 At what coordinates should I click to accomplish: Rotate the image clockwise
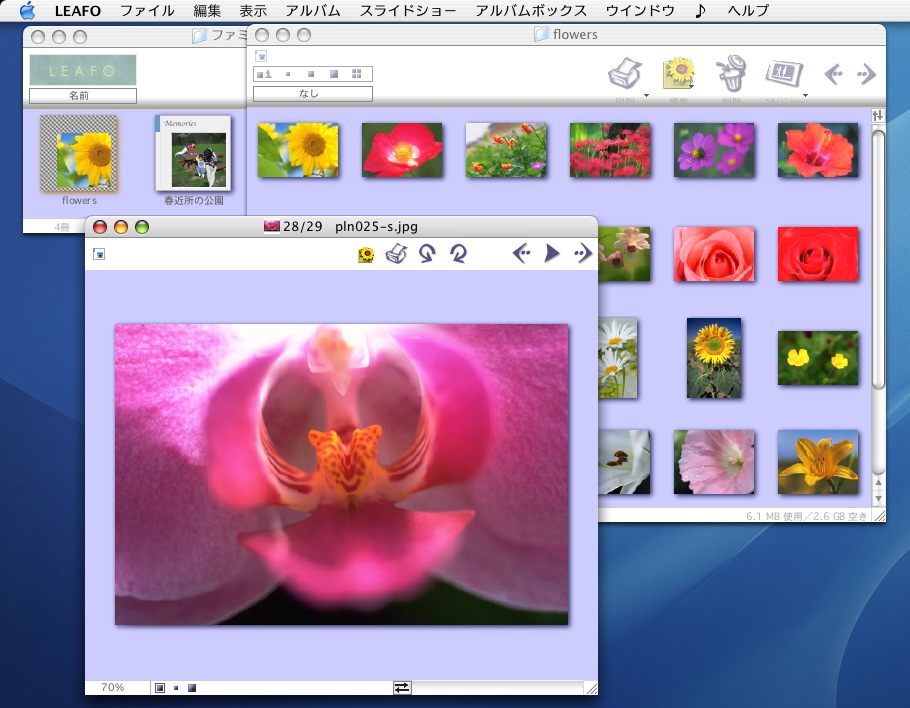pos(457,254)
